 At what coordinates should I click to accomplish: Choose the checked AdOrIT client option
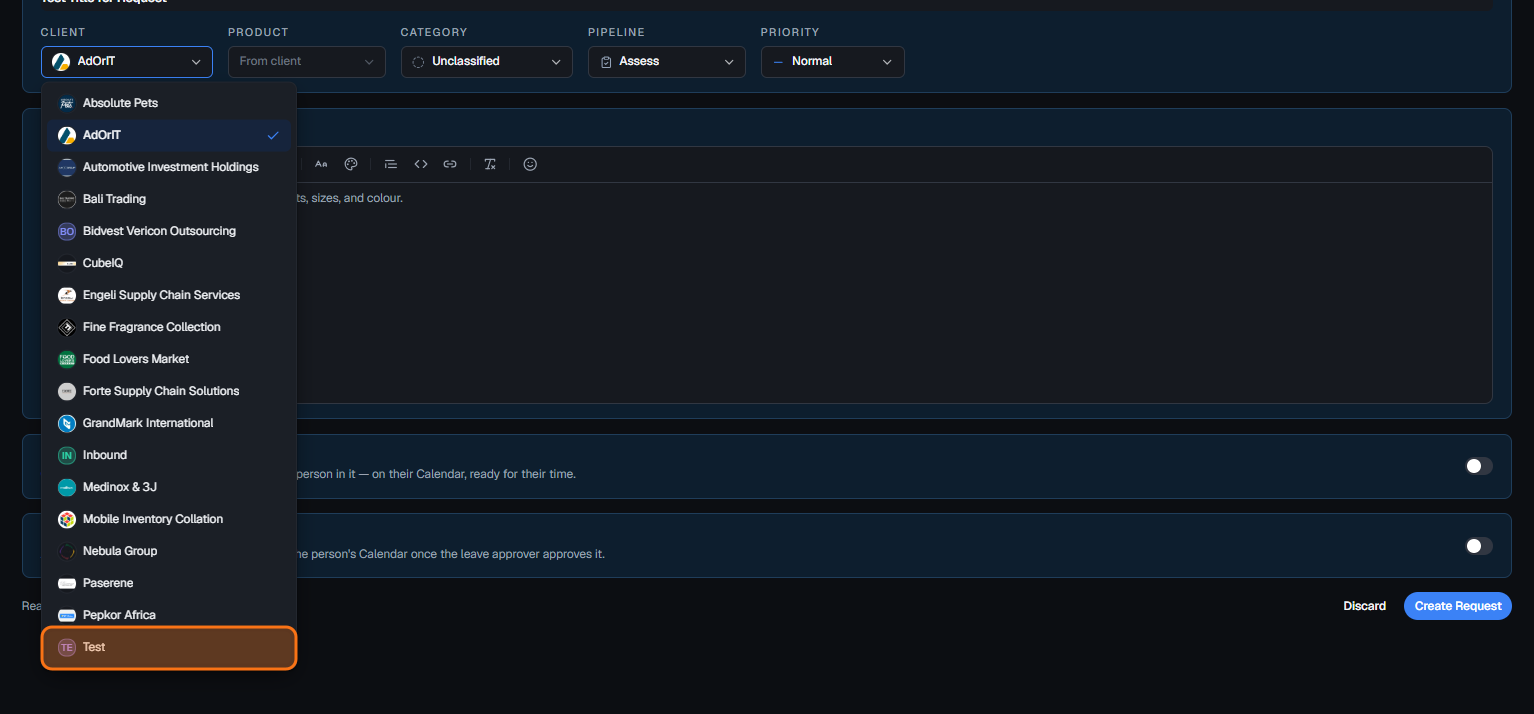click(x=169, y=135)
